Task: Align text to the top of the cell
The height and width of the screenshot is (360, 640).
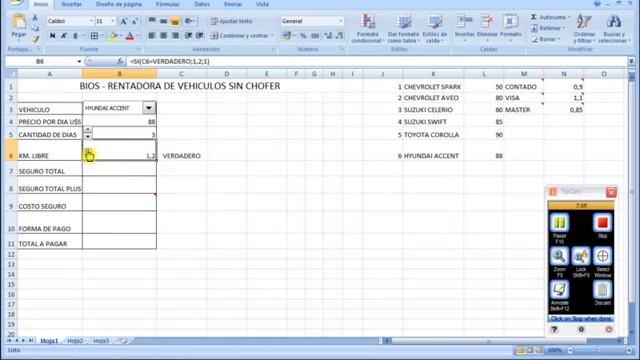Action: point(152,21)
